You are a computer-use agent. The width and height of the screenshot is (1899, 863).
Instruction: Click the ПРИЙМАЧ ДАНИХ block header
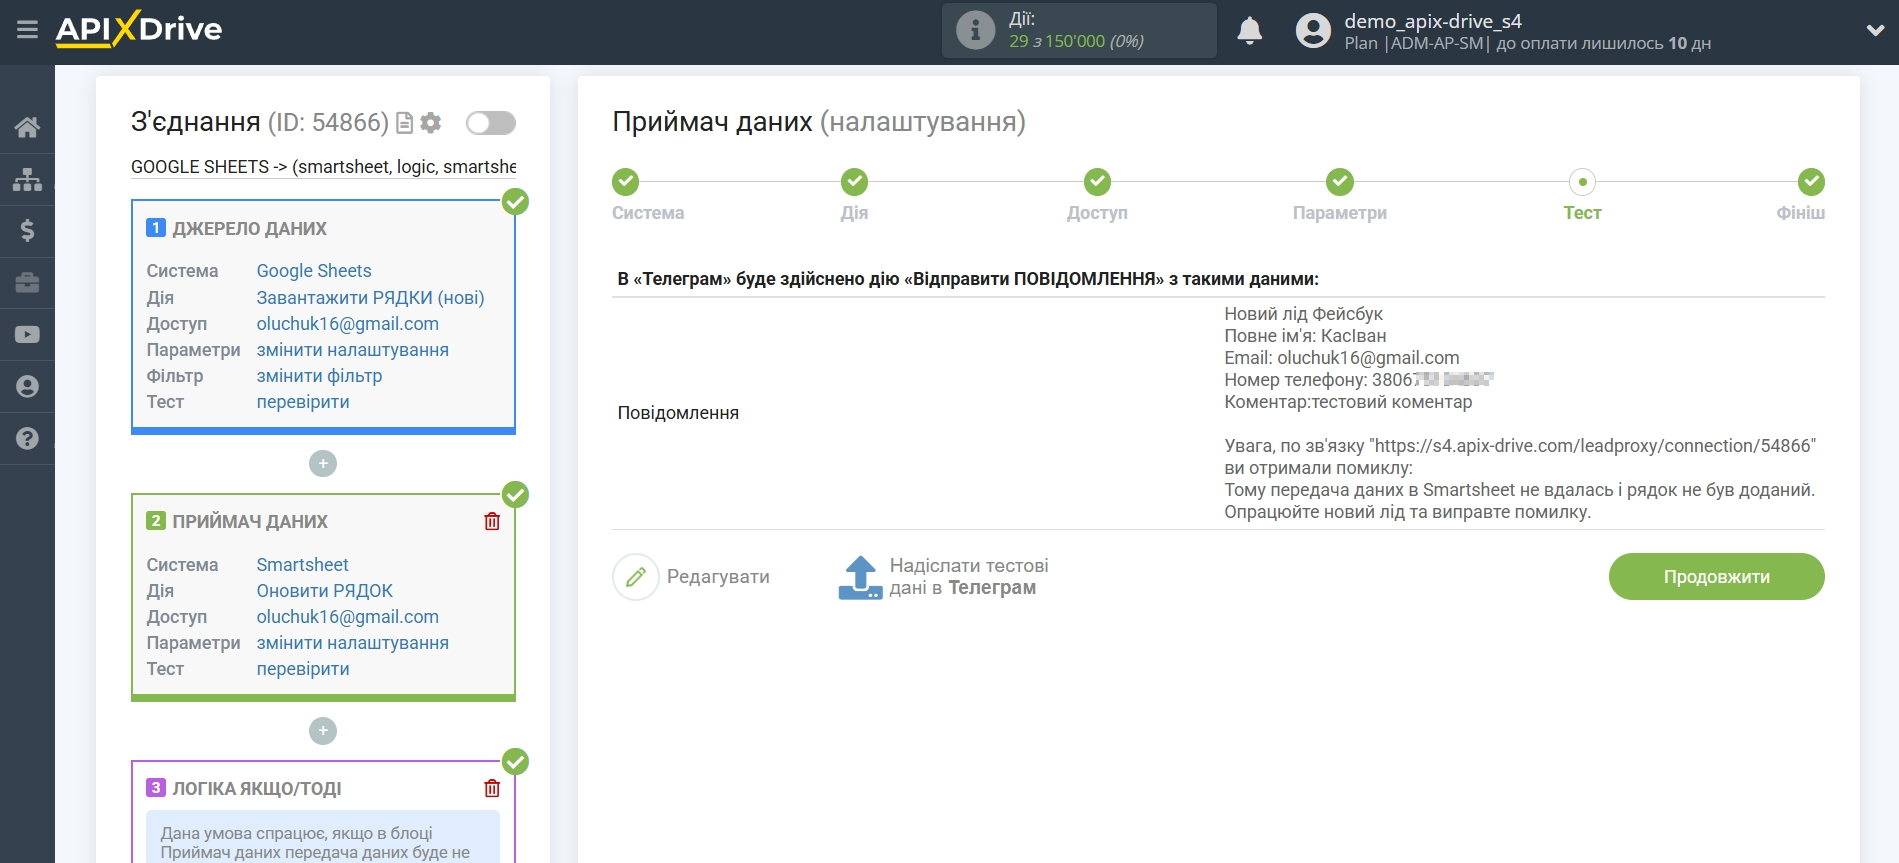250,522
